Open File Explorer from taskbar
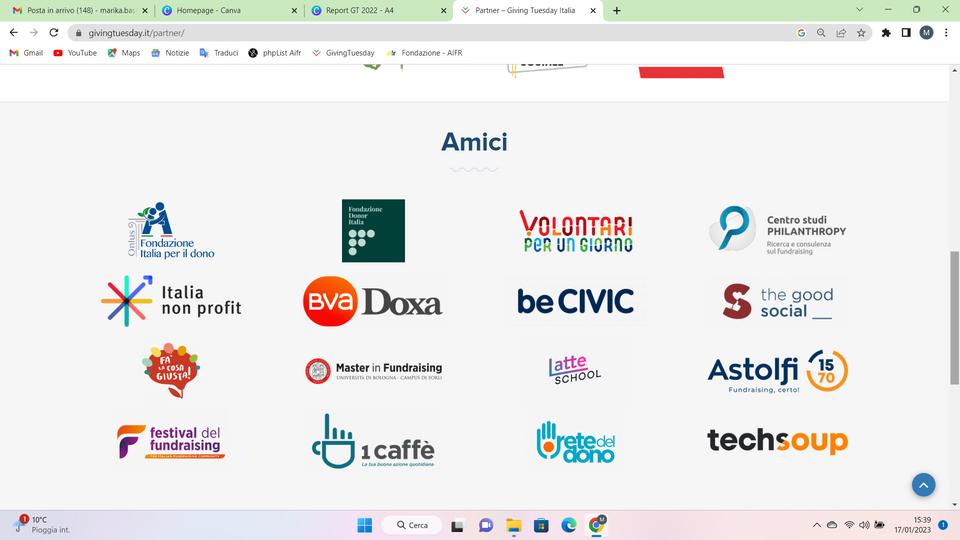The image size is (960, 540). click(513, 525)
